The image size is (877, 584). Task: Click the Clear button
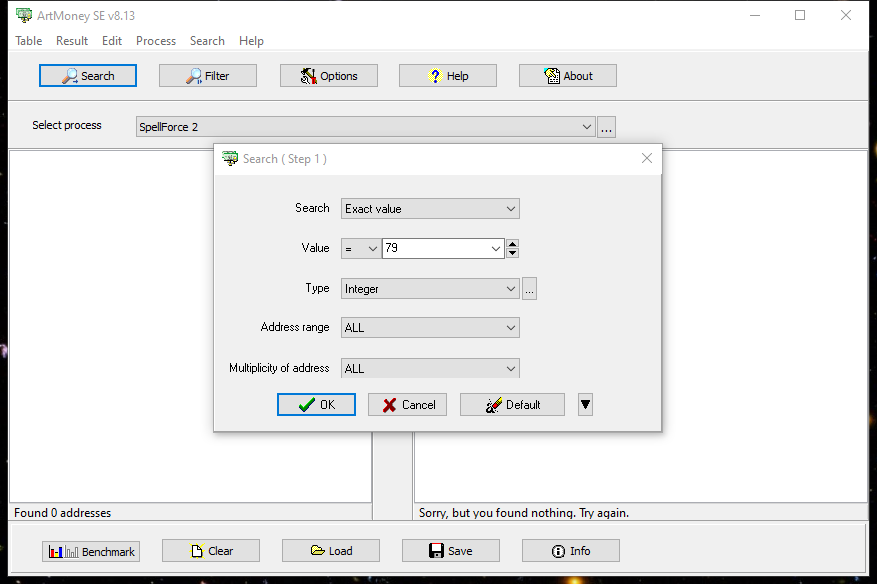(x=211, y=551)
